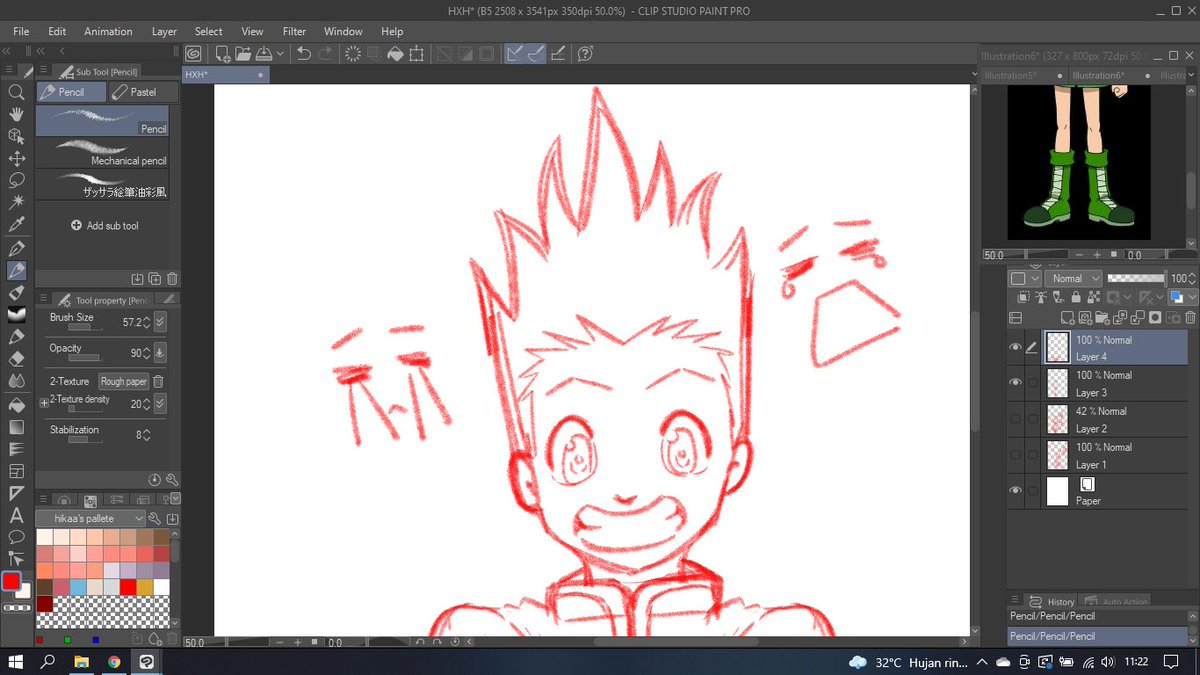This screenshot has height=675, width=1200.
Task: Hide Layer 3 with its eye icon
Action: 1016,383
